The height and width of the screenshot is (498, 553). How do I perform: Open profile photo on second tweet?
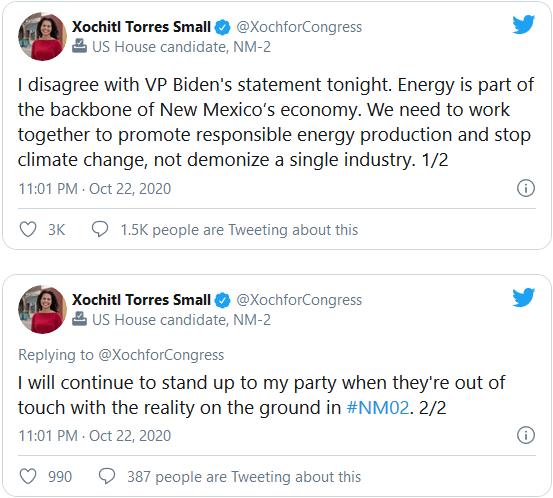(x=42, y=309)
